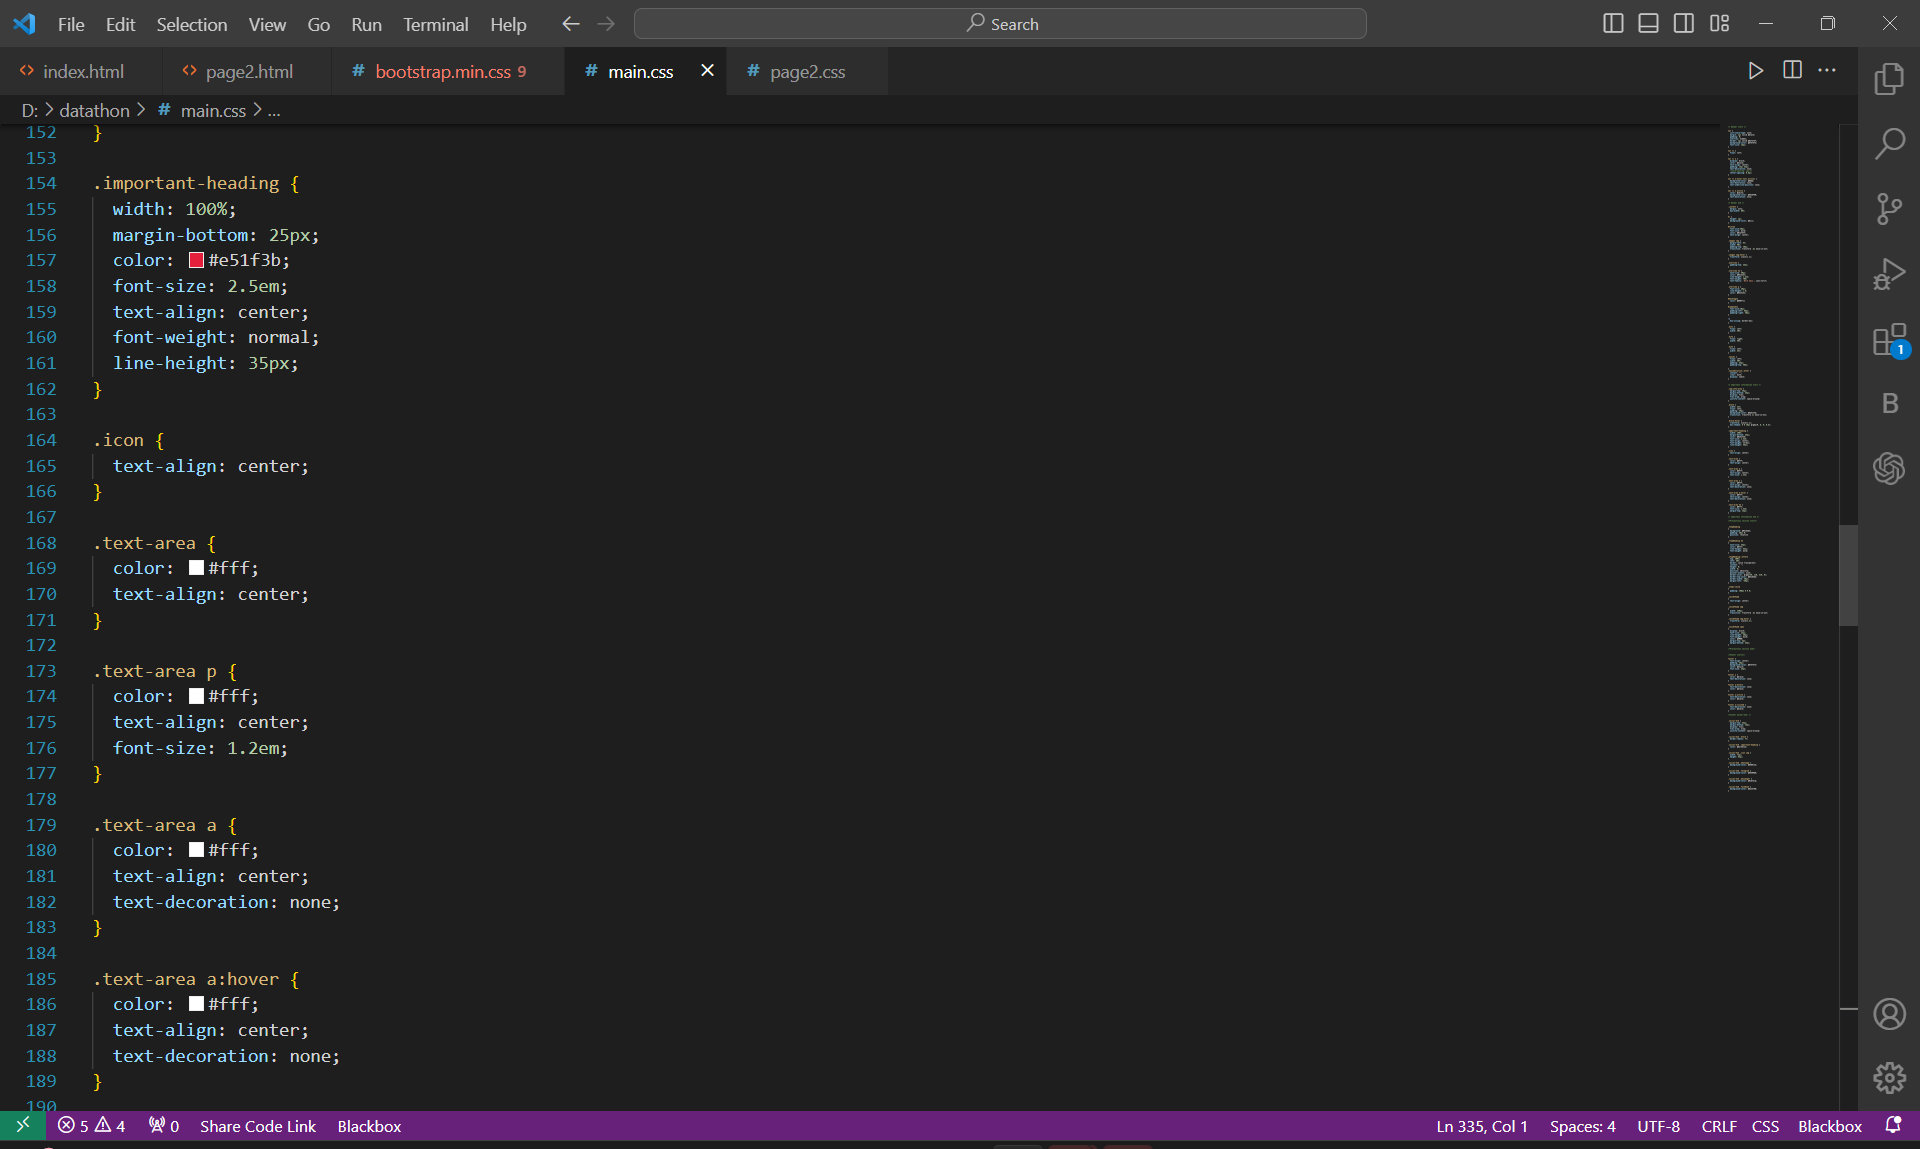Open the ChatGPT sidebar panel

(1889, 468)
